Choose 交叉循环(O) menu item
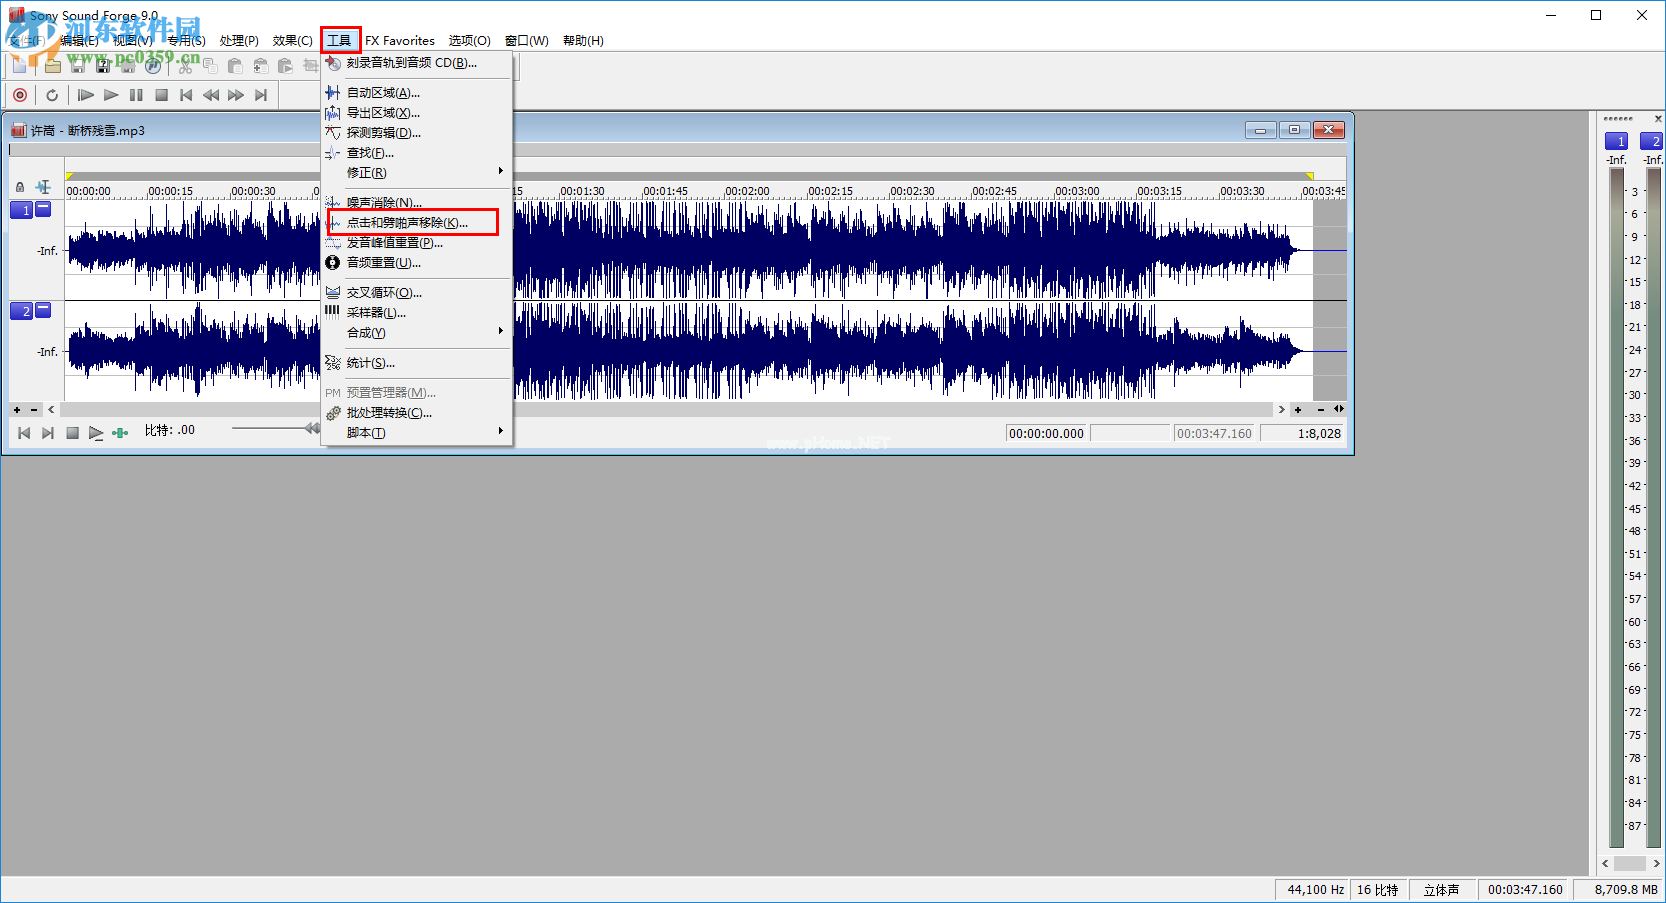 tap(417, 293)
